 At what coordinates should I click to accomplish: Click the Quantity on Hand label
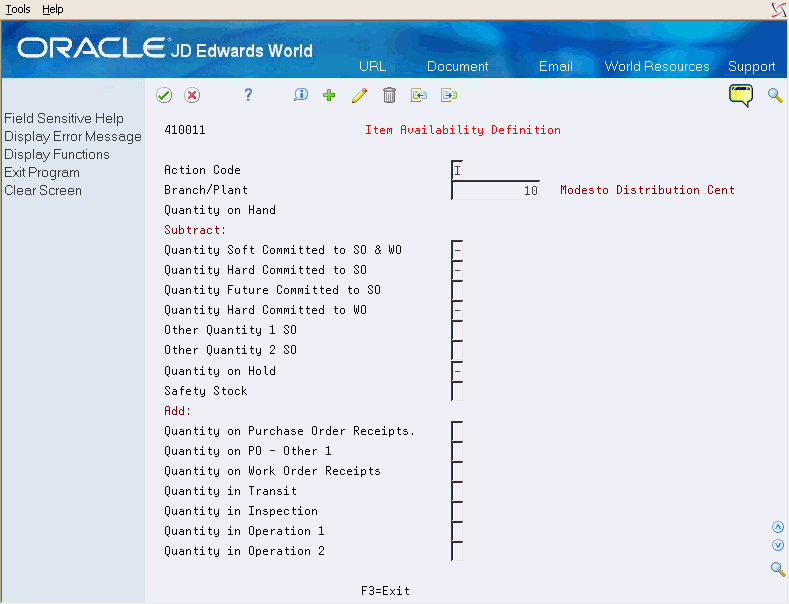[220, 210]
